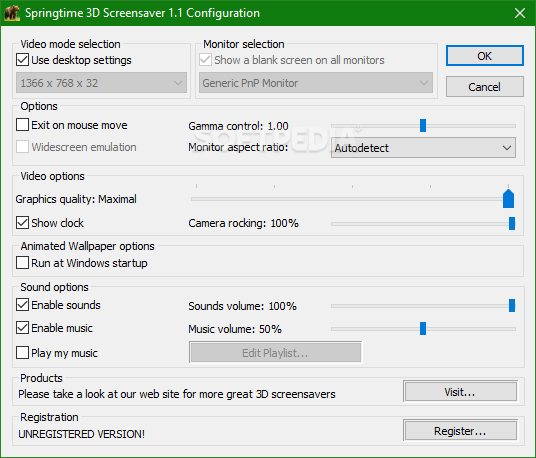Click the Sounds volume: 100% label

[242, 306]
